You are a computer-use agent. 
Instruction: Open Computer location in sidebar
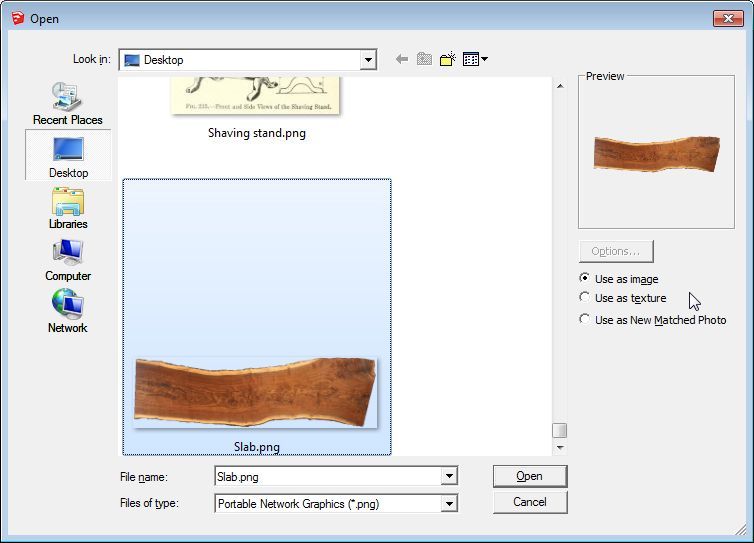point(68,260)
